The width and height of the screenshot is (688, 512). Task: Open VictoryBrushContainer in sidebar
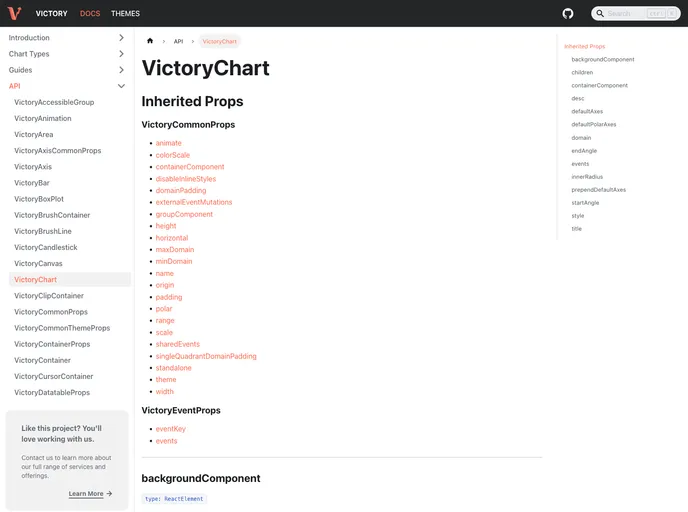click(x=52, y=215)
